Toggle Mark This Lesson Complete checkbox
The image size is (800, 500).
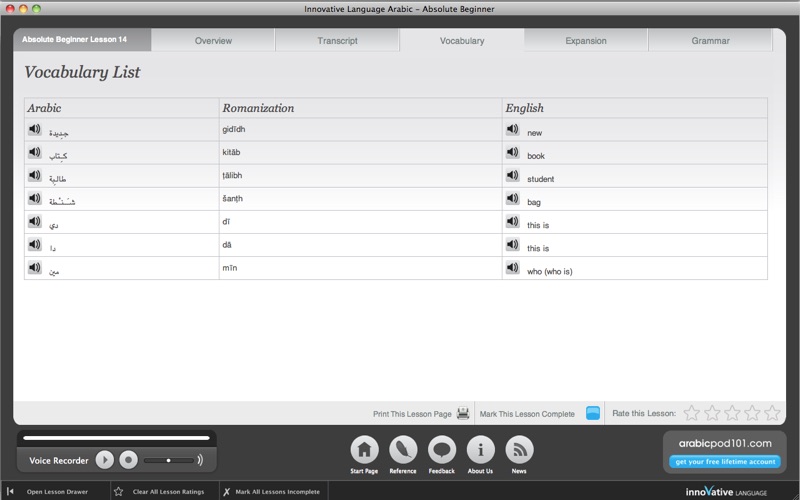pos(593,413)
